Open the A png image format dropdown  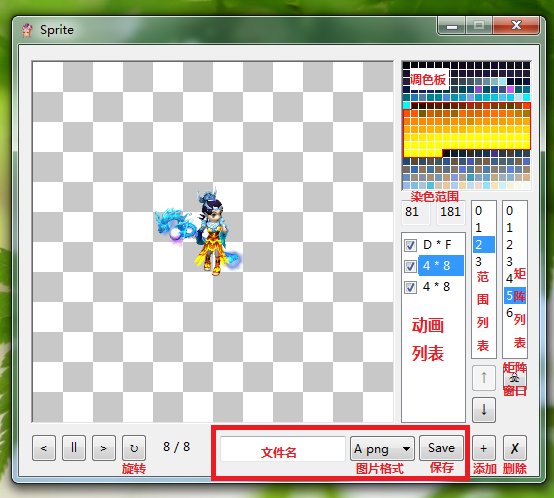pos(382,449)
